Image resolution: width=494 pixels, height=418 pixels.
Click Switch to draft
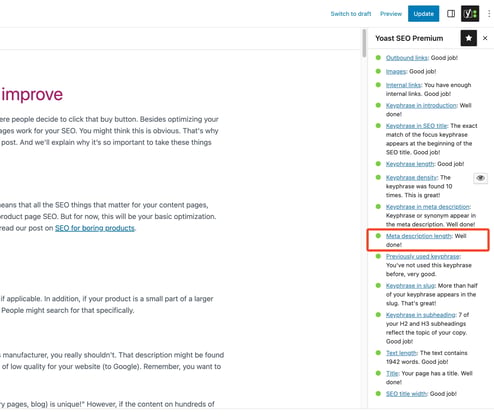coord(351,14)
